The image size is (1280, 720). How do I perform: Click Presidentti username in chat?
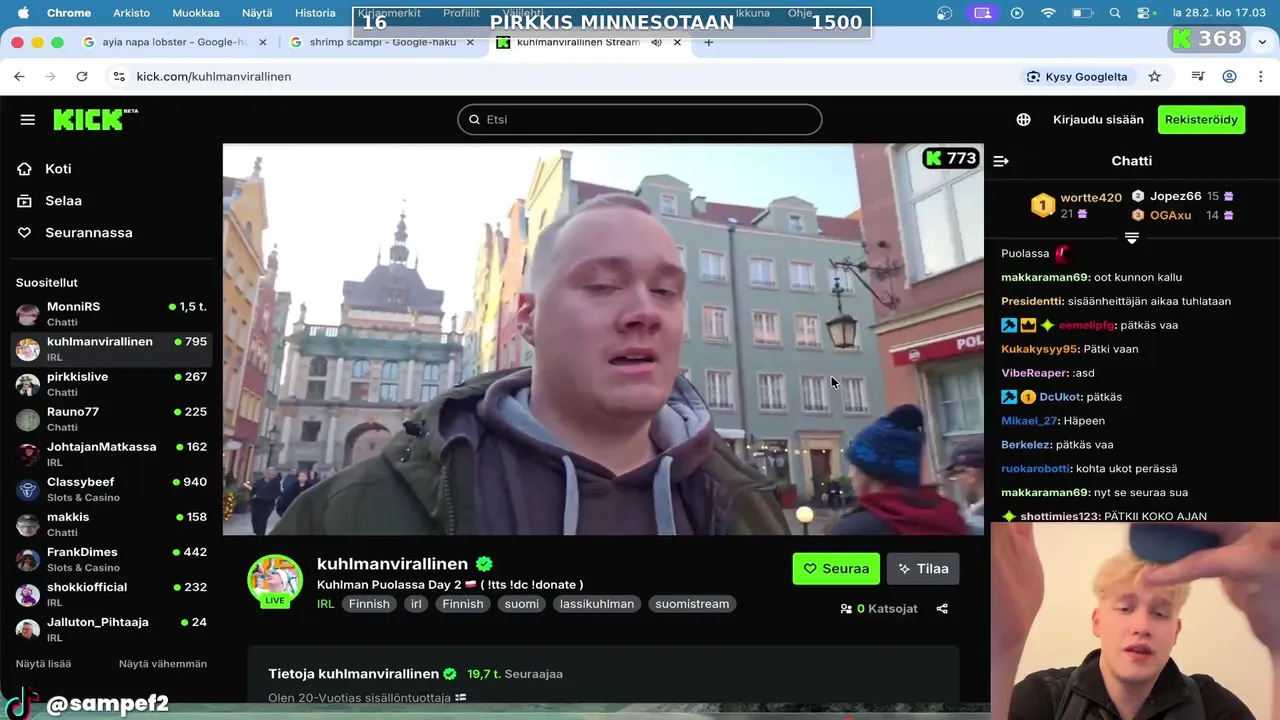point(1032,301)
